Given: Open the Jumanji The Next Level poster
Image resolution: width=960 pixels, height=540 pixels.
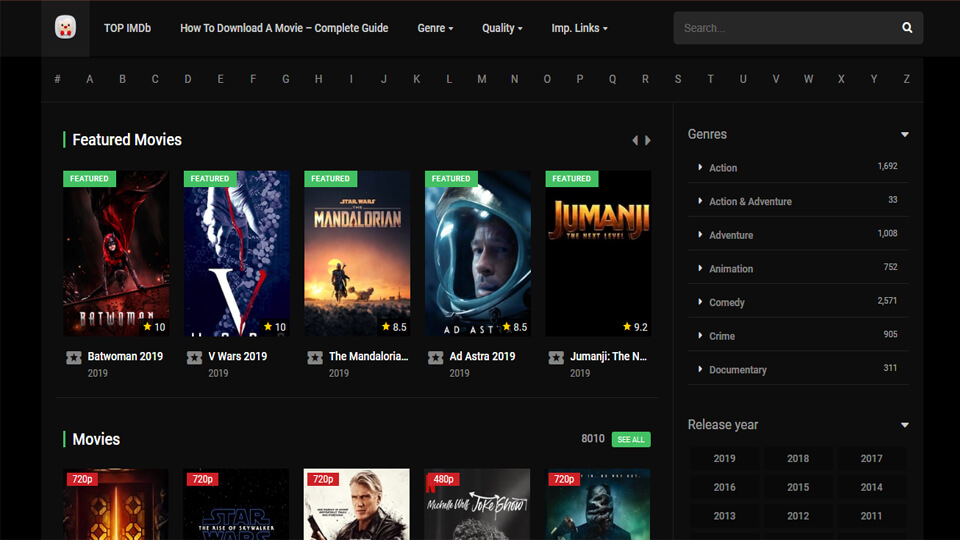Looking at the screenshot, I should point(598,253).
